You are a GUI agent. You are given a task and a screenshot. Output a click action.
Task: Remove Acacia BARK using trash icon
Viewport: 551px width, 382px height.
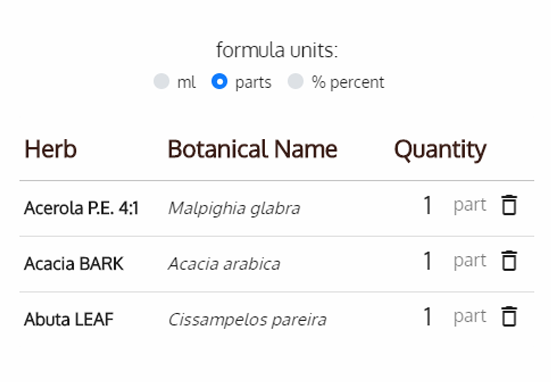[509, 261]
